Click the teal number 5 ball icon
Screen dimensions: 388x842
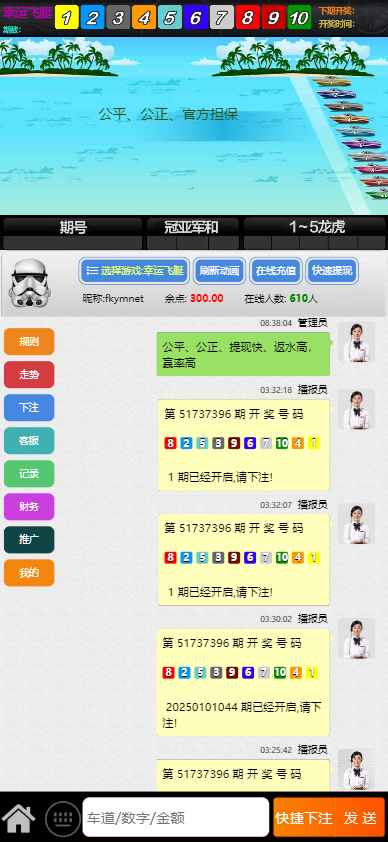click(x=170, y=17)
